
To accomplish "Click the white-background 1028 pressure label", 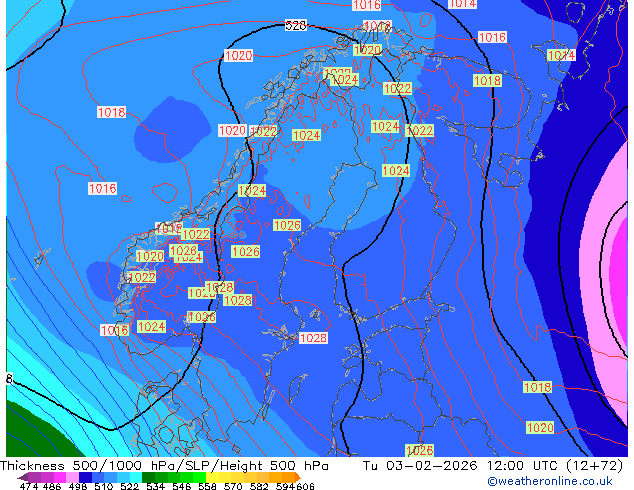I will (313, 338).
